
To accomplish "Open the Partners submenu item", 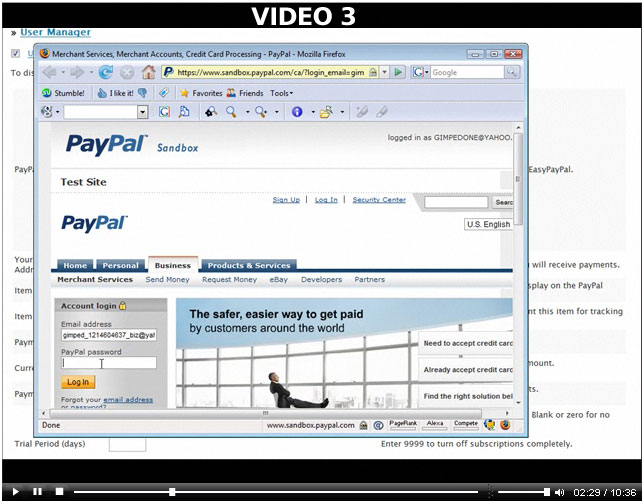I will click(370, 279).
